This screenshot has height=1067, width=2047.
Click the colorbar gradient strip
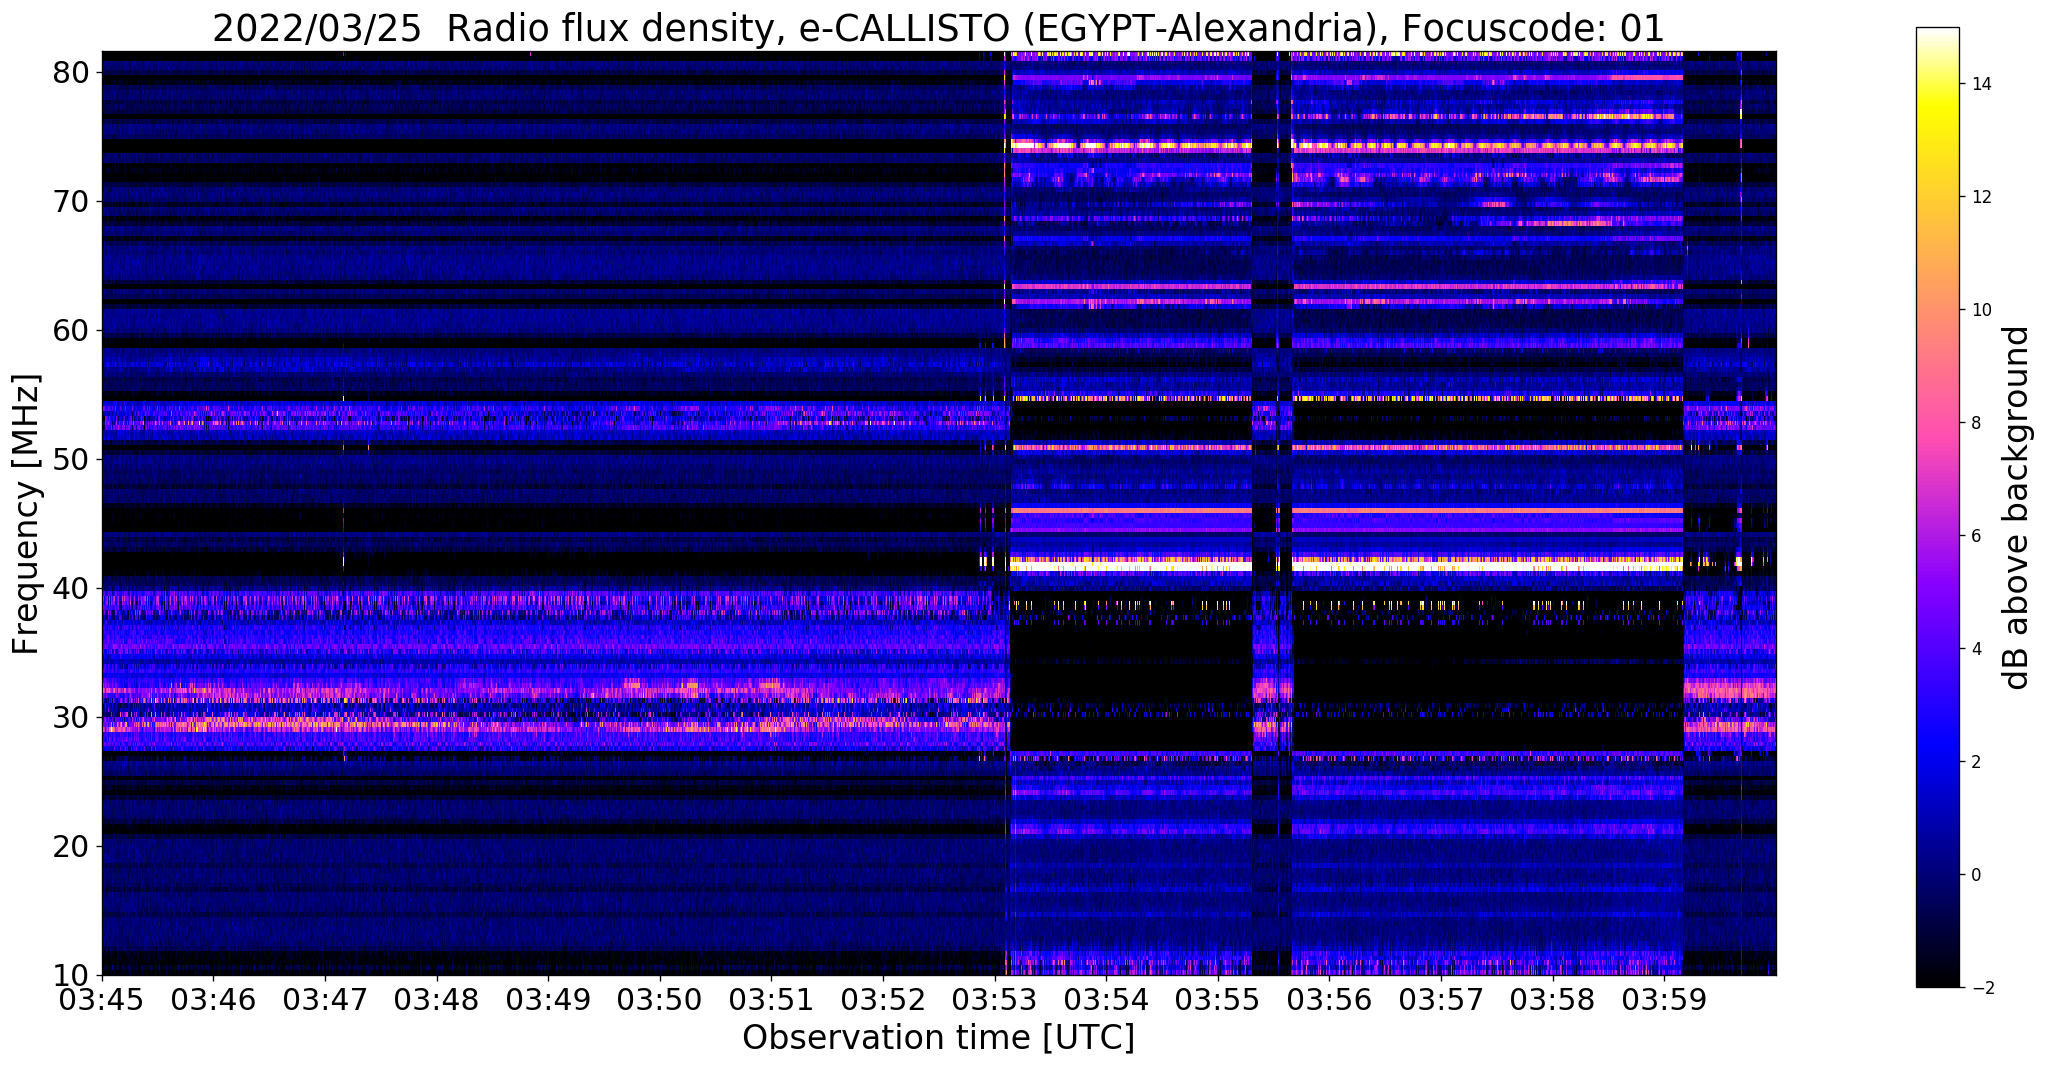(x=1937, y=507)
